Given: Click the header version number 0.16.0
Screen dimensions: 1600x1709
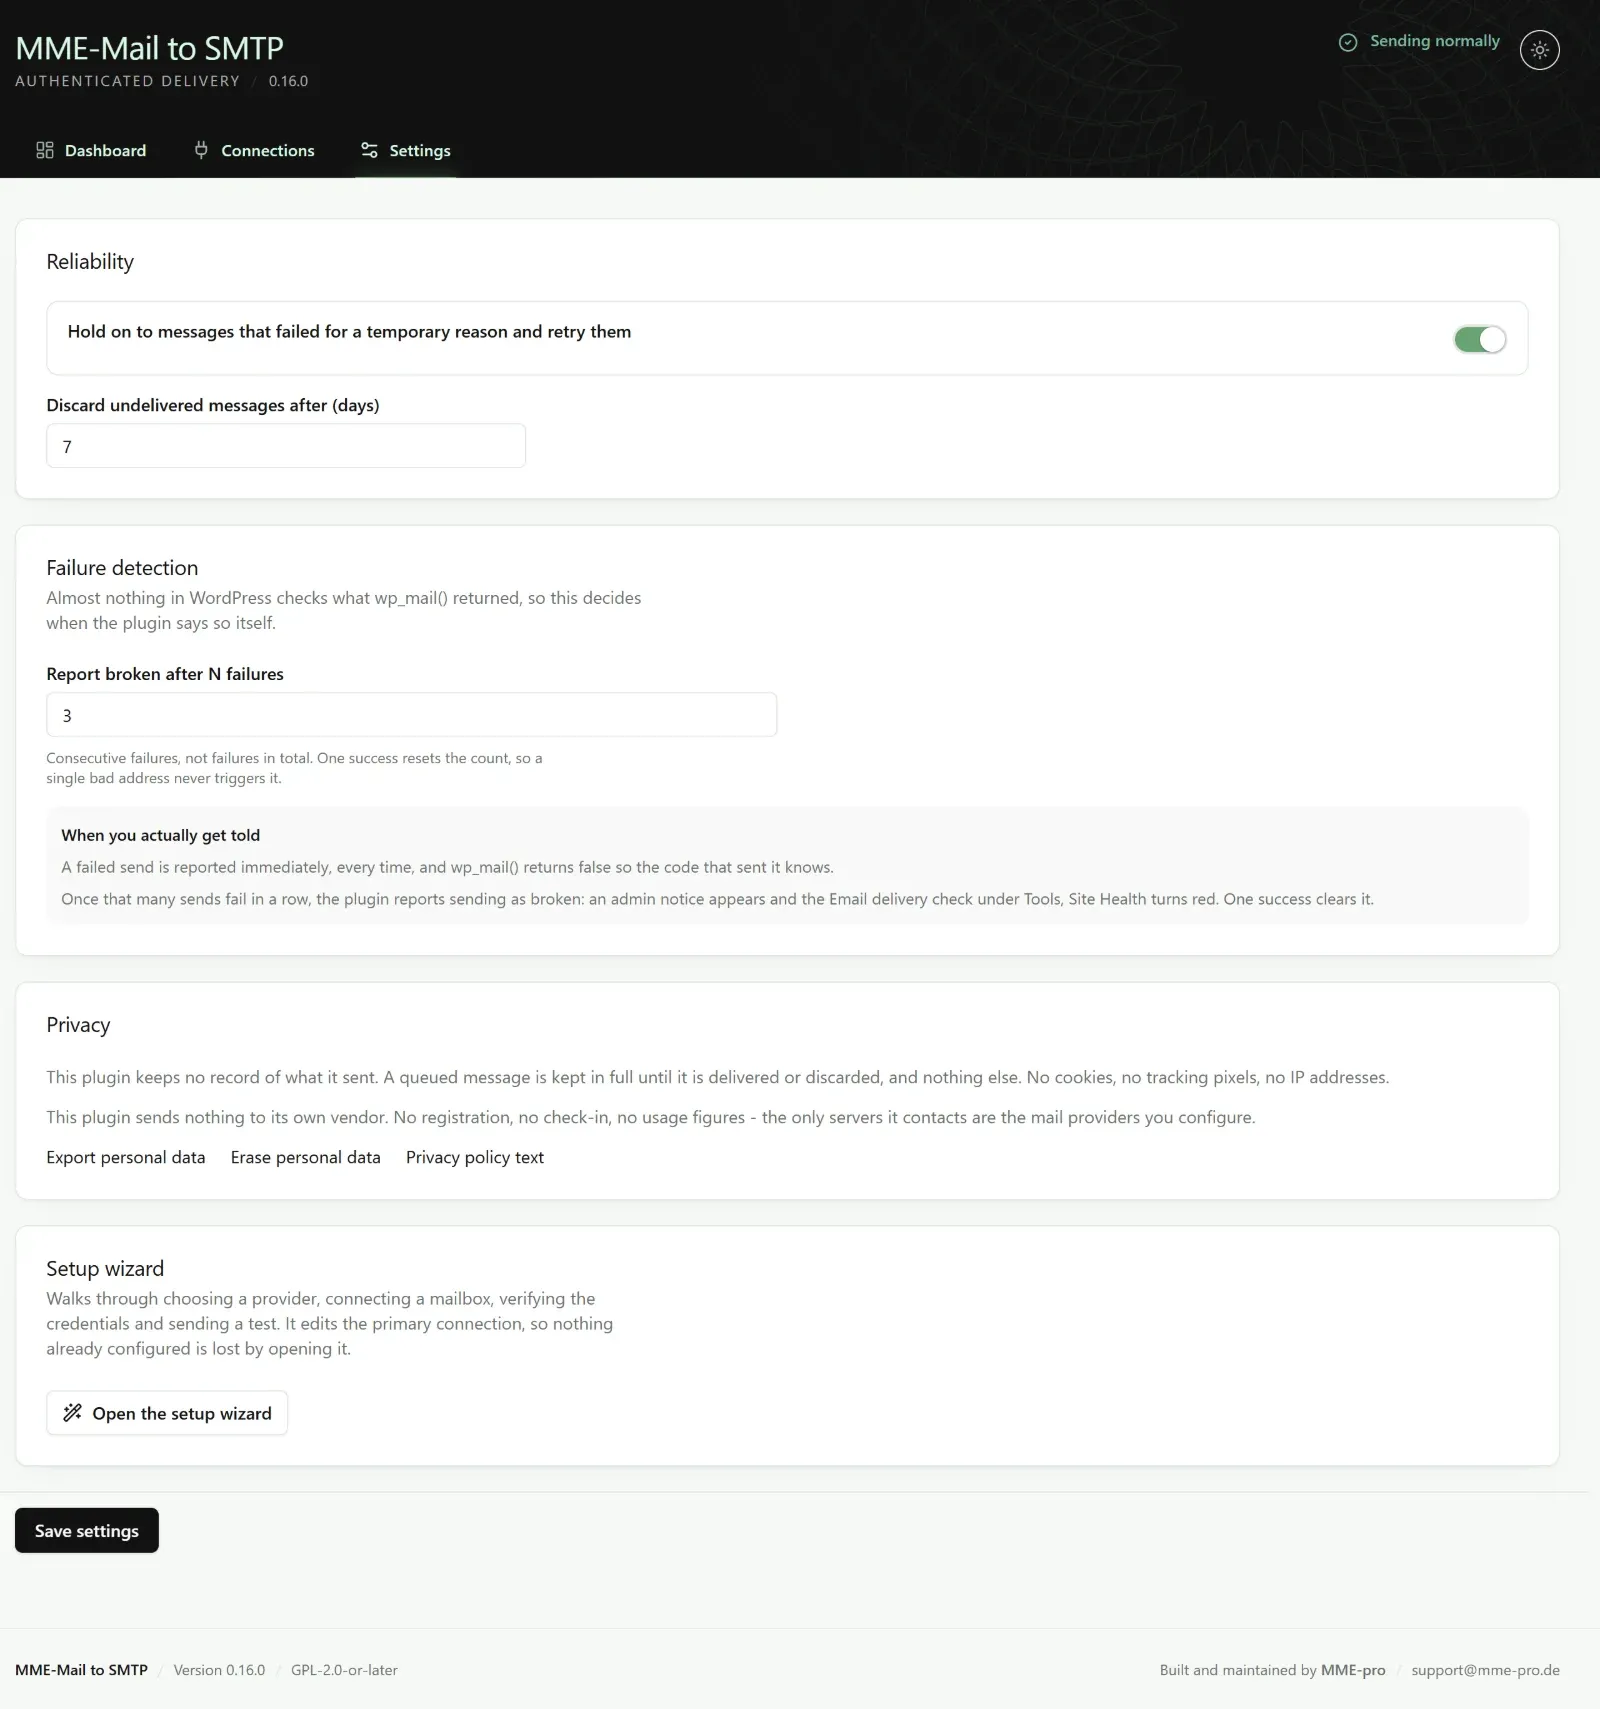Looking at the screenshot, I should tap(288, 81).
